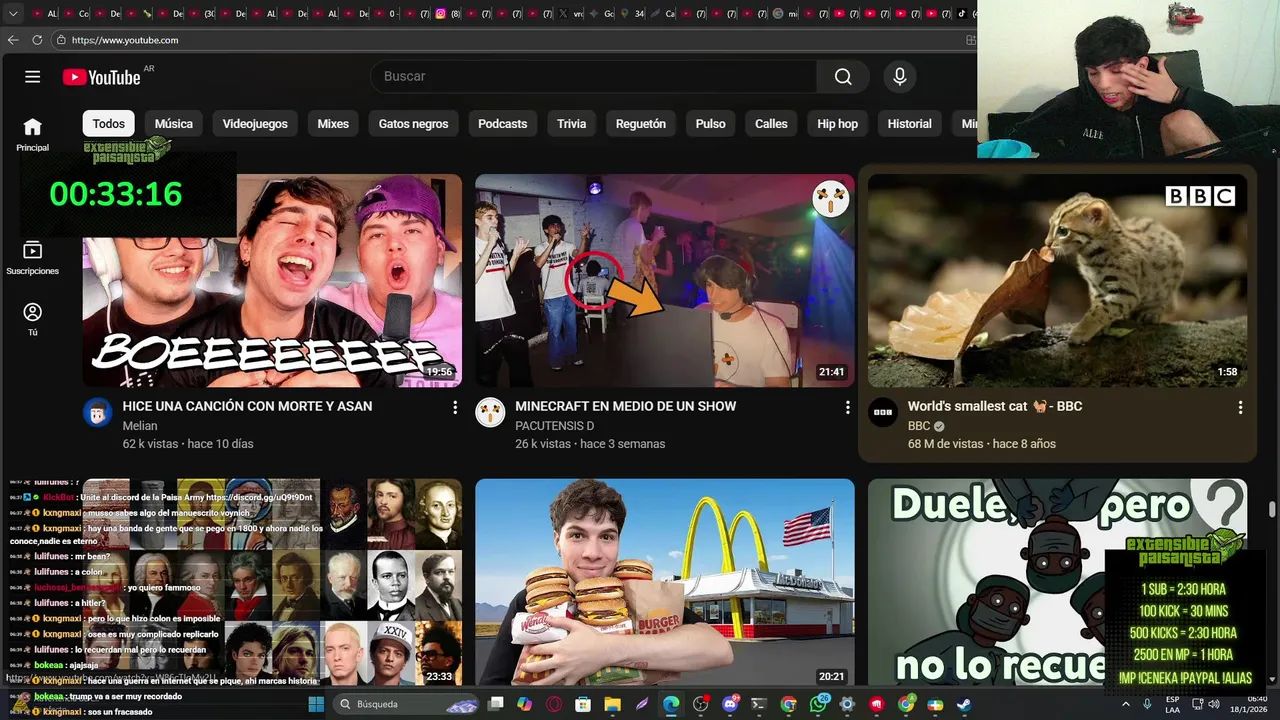The image size is (1280, 720).
Task: Select the Hip hop filter chip
Action: click(x=838, y=124)
